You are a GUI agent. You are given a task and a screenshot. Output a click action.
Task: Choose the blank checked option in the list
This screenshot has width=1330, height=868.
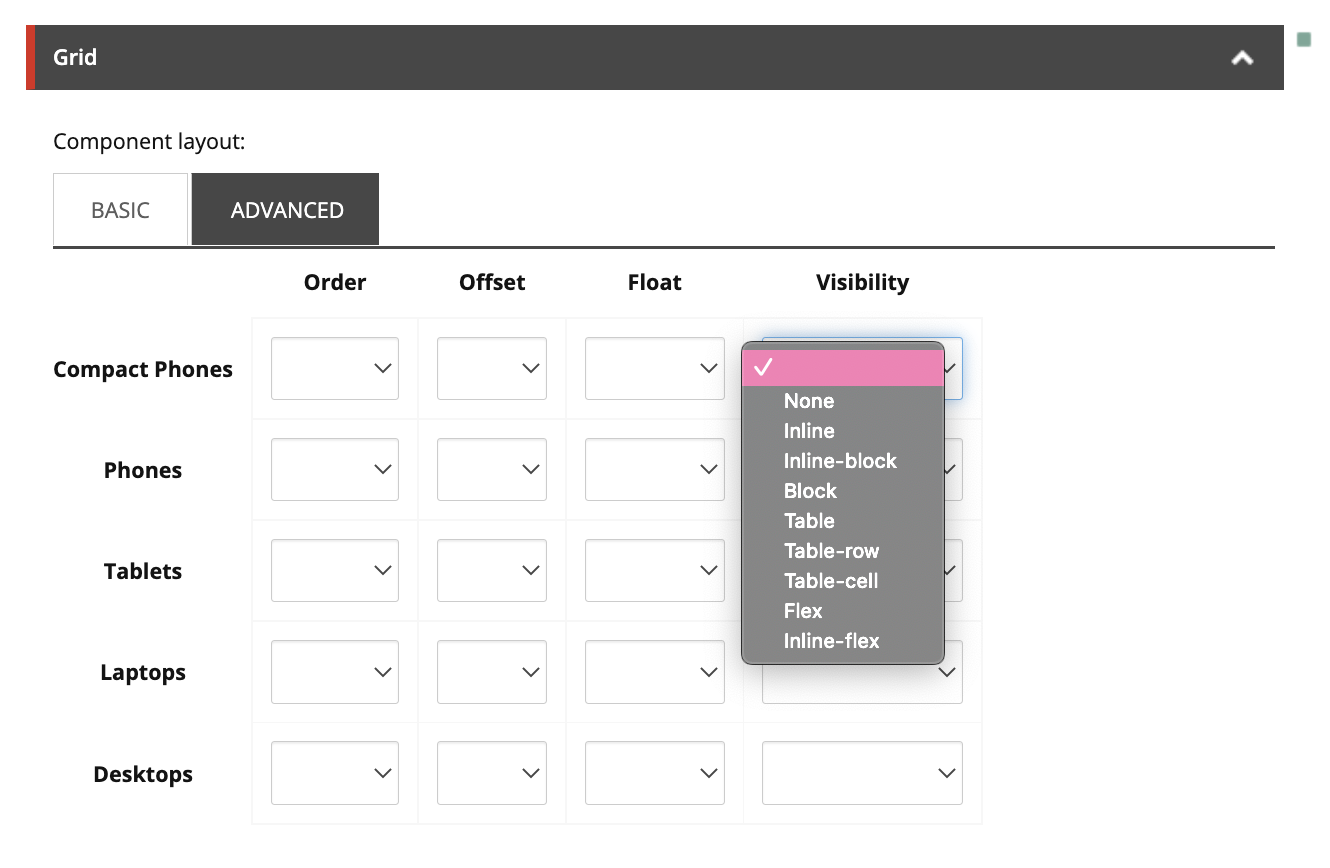843,368
